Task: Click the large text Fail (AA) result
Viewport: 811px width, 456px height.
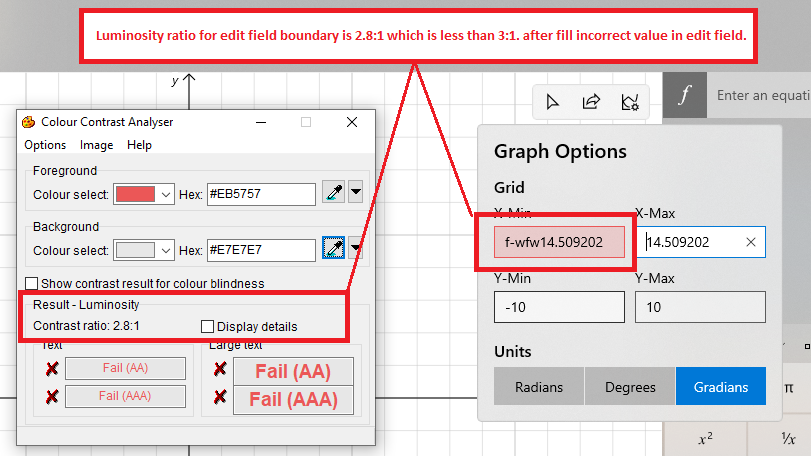Action: pos(293,371)
